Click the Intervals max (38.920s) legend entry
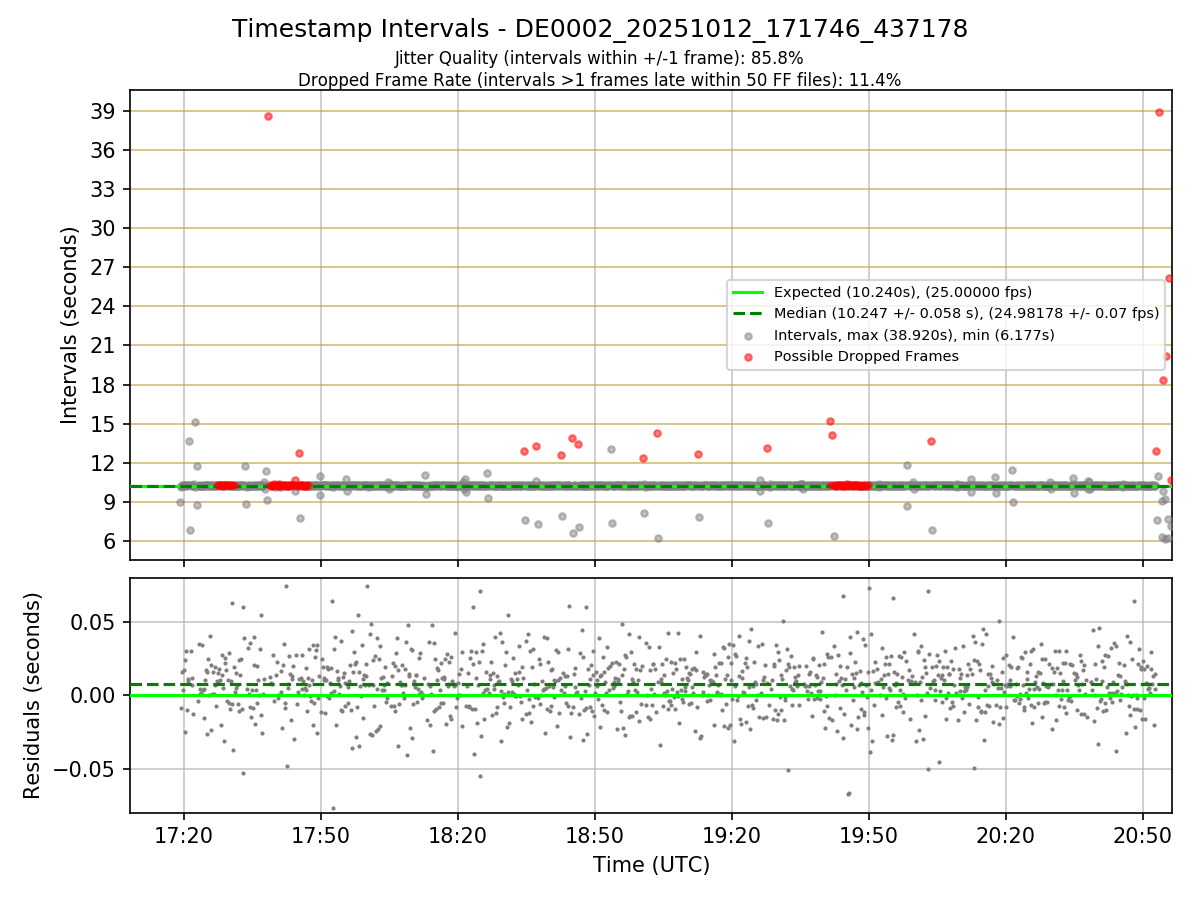1200x900 pixels. click(x=914, y=335)
